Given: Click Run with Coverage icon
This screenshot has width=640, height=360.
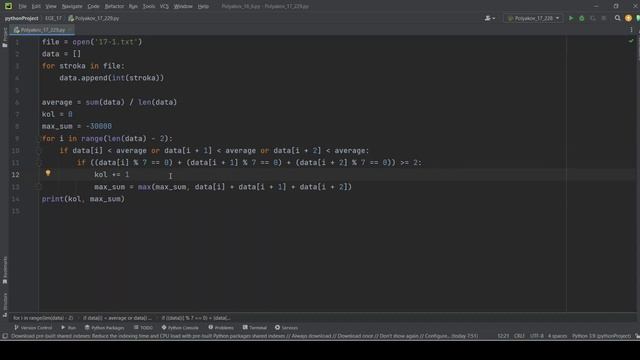Looking at the screenshot, I should point(593,18).
